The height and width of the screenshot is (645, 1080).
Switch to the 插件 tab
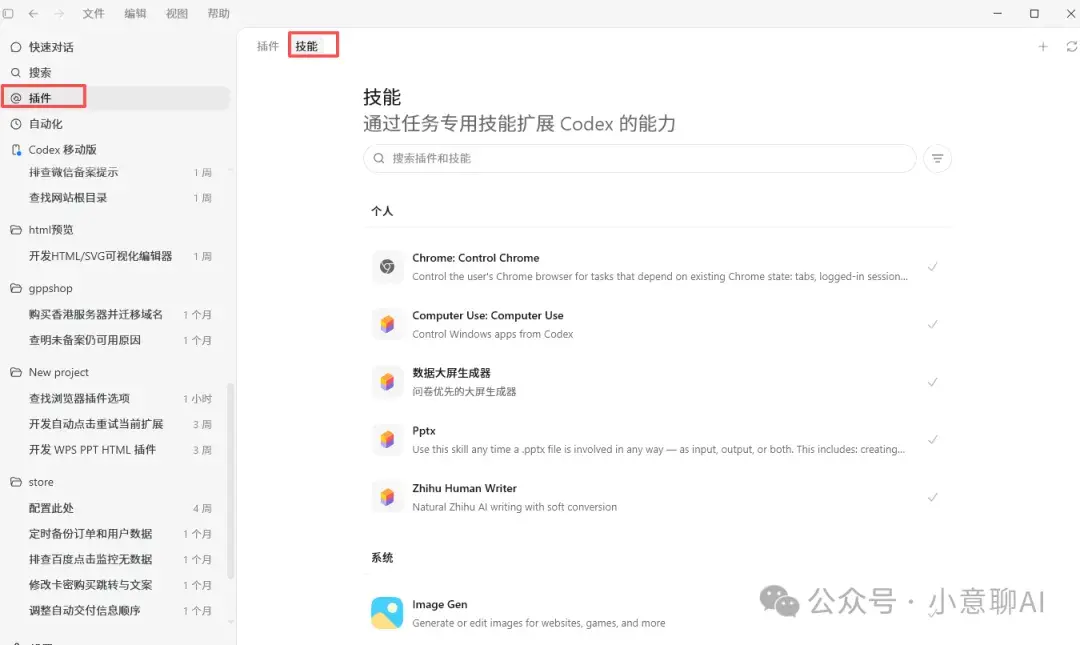tap(267, 45)
